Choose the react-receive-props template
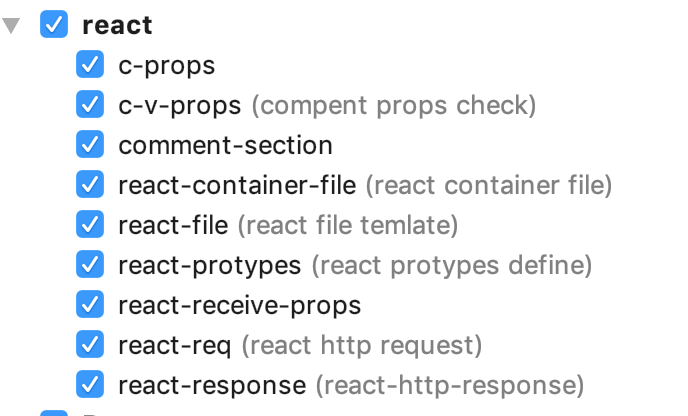688x416 pixels. (x=240, y=305)
